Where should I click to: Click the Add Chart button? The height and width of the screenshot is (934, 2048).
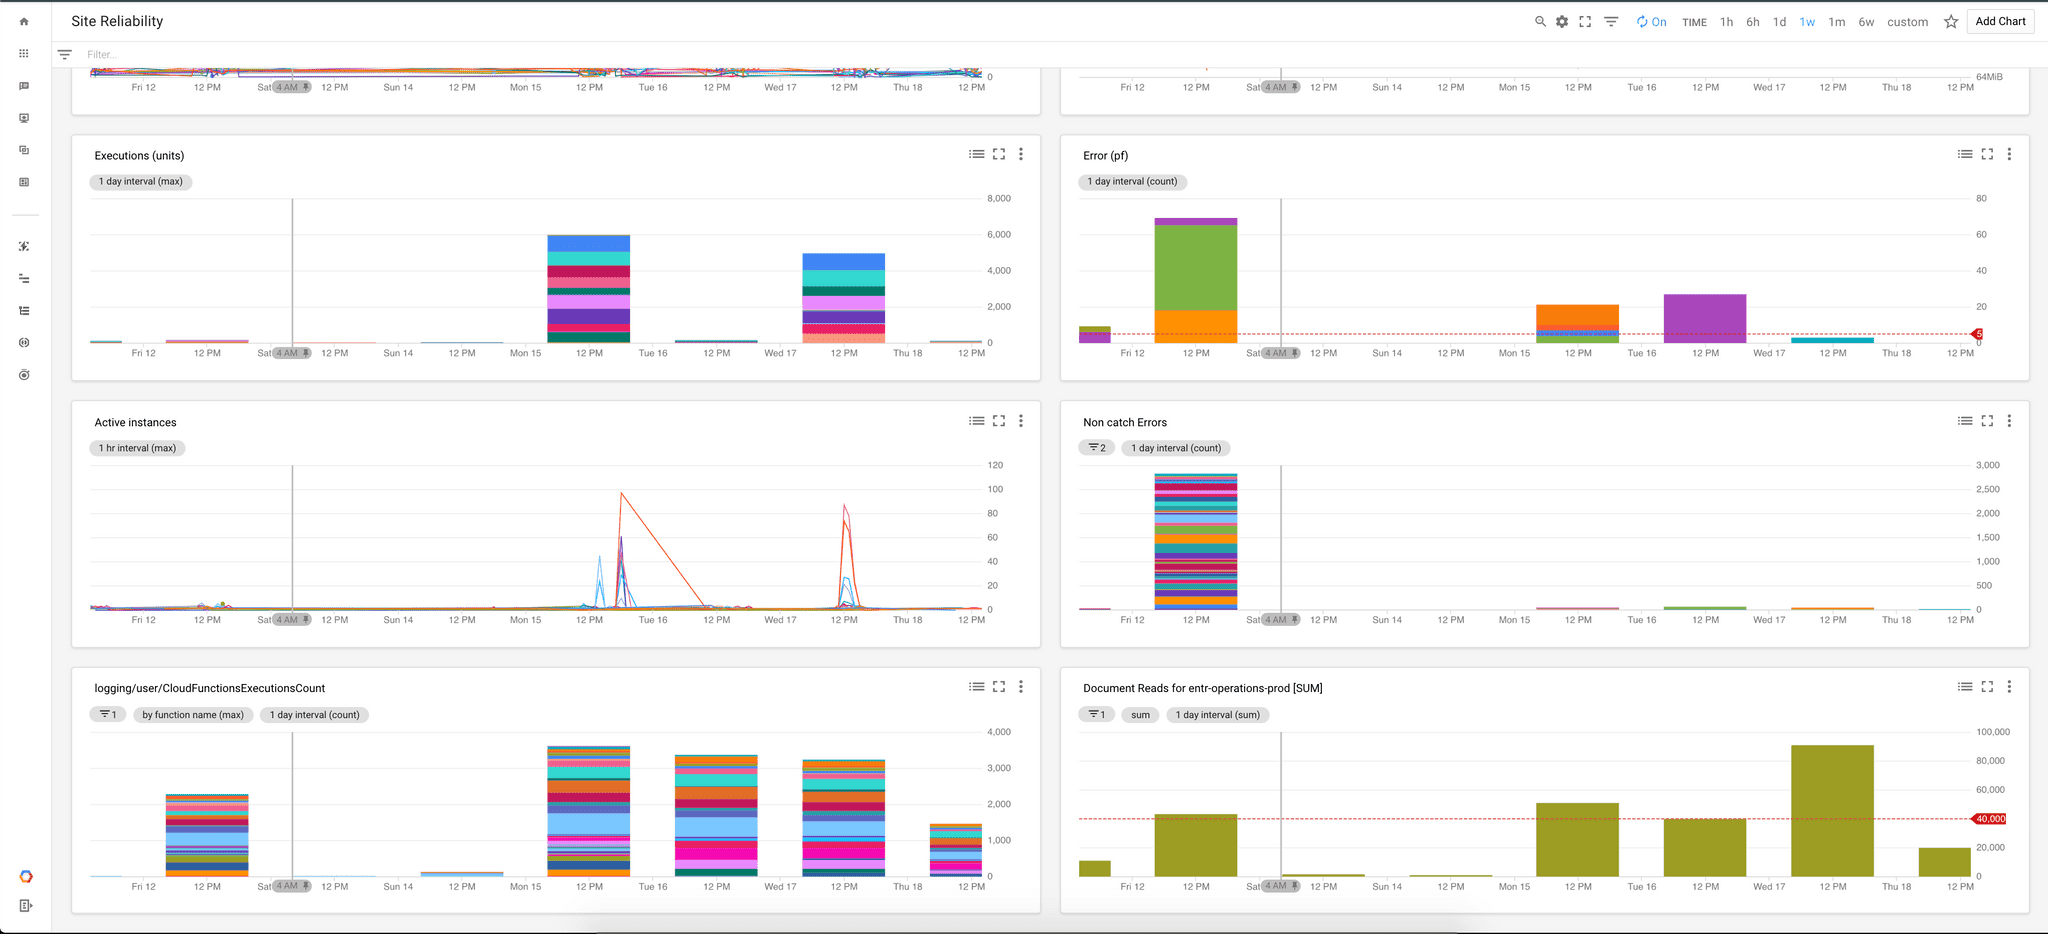coord(2000,21)
